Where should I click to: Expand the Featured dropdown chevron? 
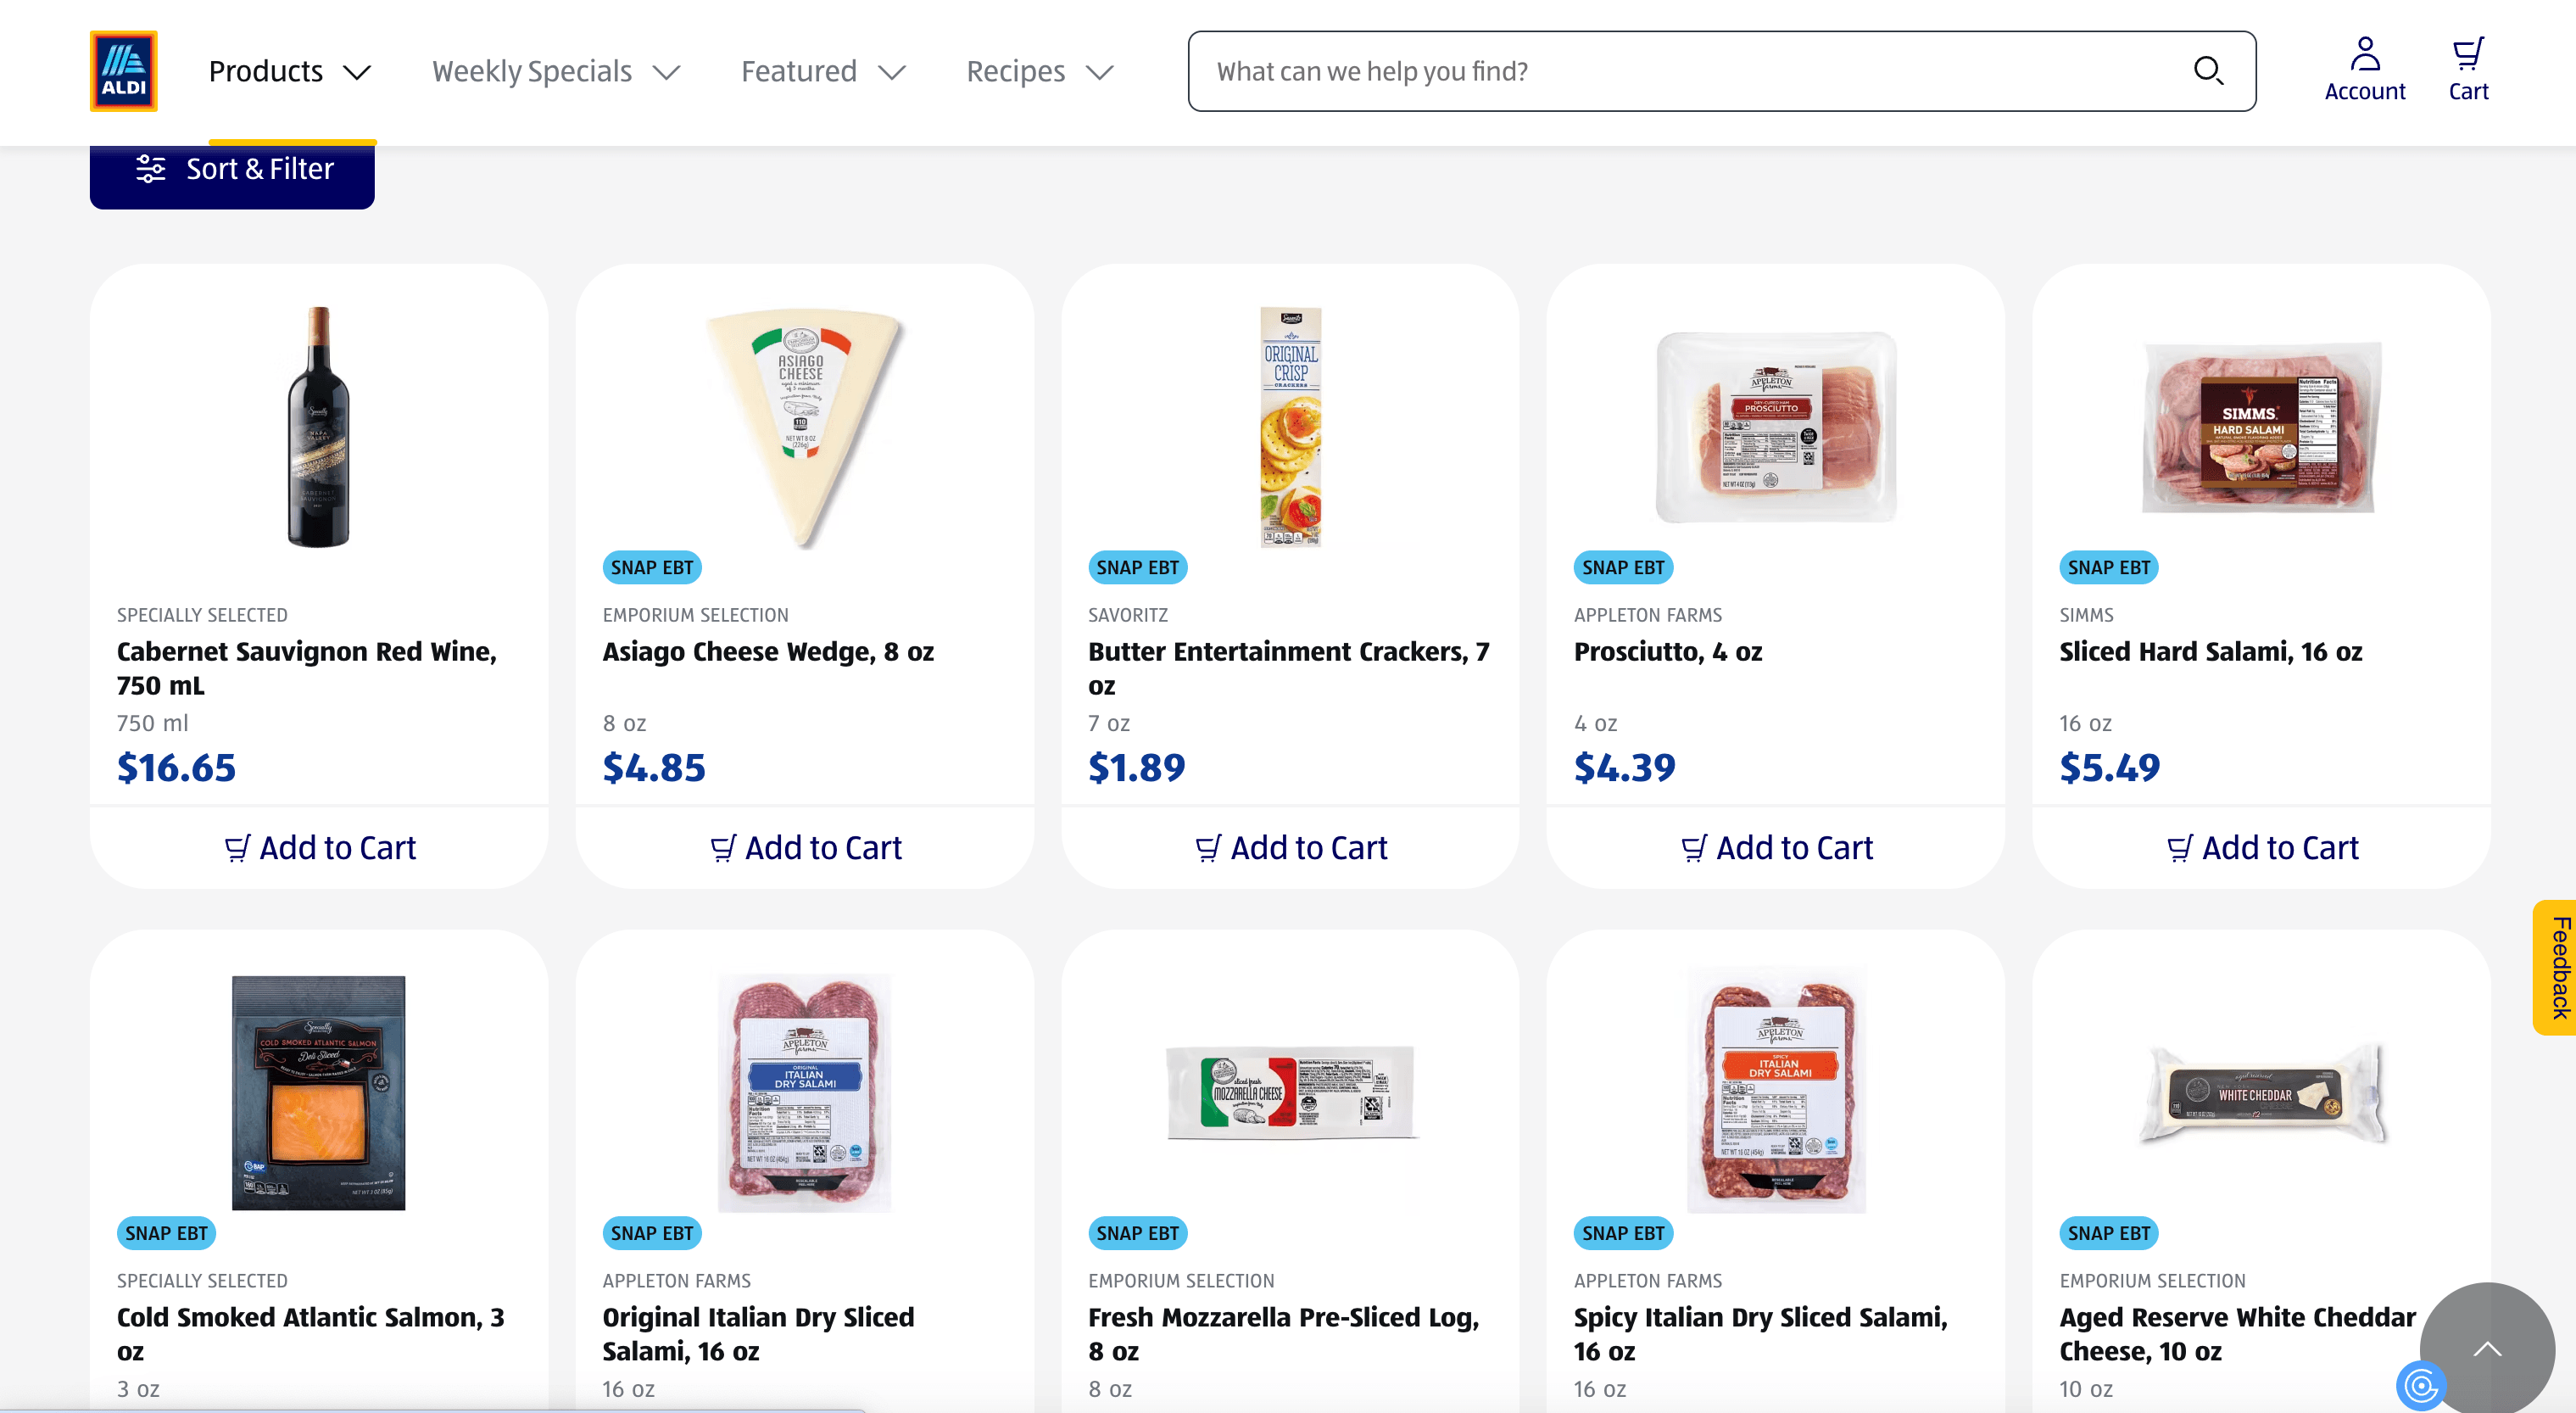(891, 72)
